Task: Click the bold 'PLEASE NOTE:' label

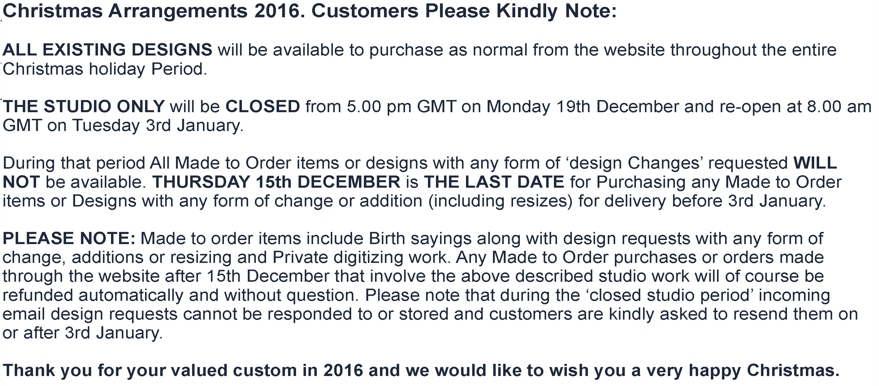Action: [x=69, y=239]
